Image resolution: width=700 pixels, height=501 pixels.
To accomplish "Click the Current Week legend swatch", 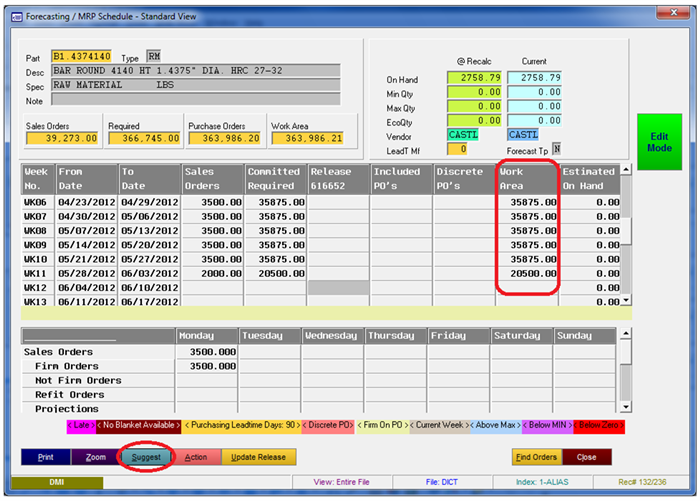I will point(440,426).
